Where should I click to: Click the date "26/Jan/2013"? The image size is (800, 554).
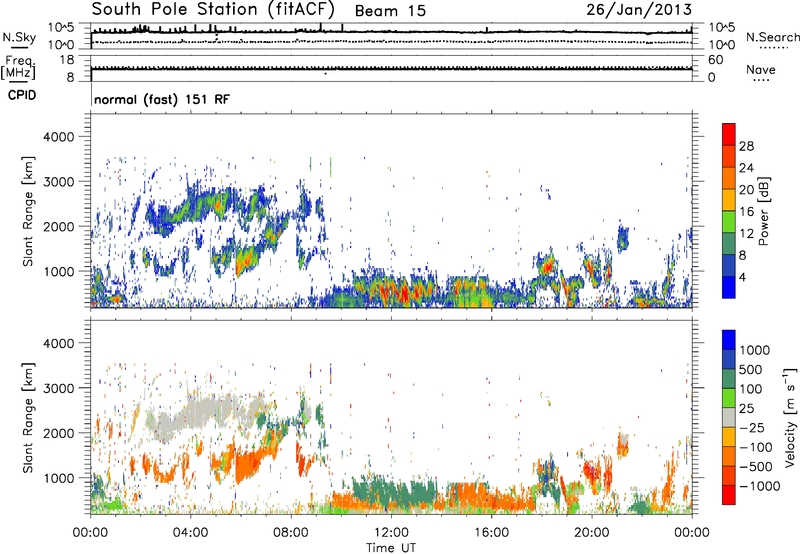639,10
